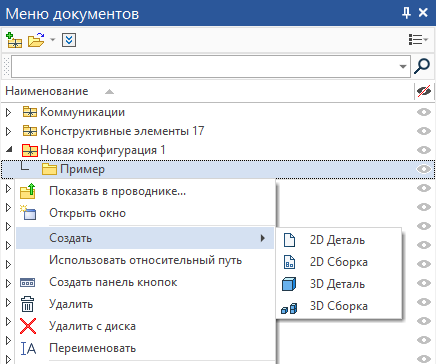
Task: Sort by the Наименование column header
Action: coord(47,91)
